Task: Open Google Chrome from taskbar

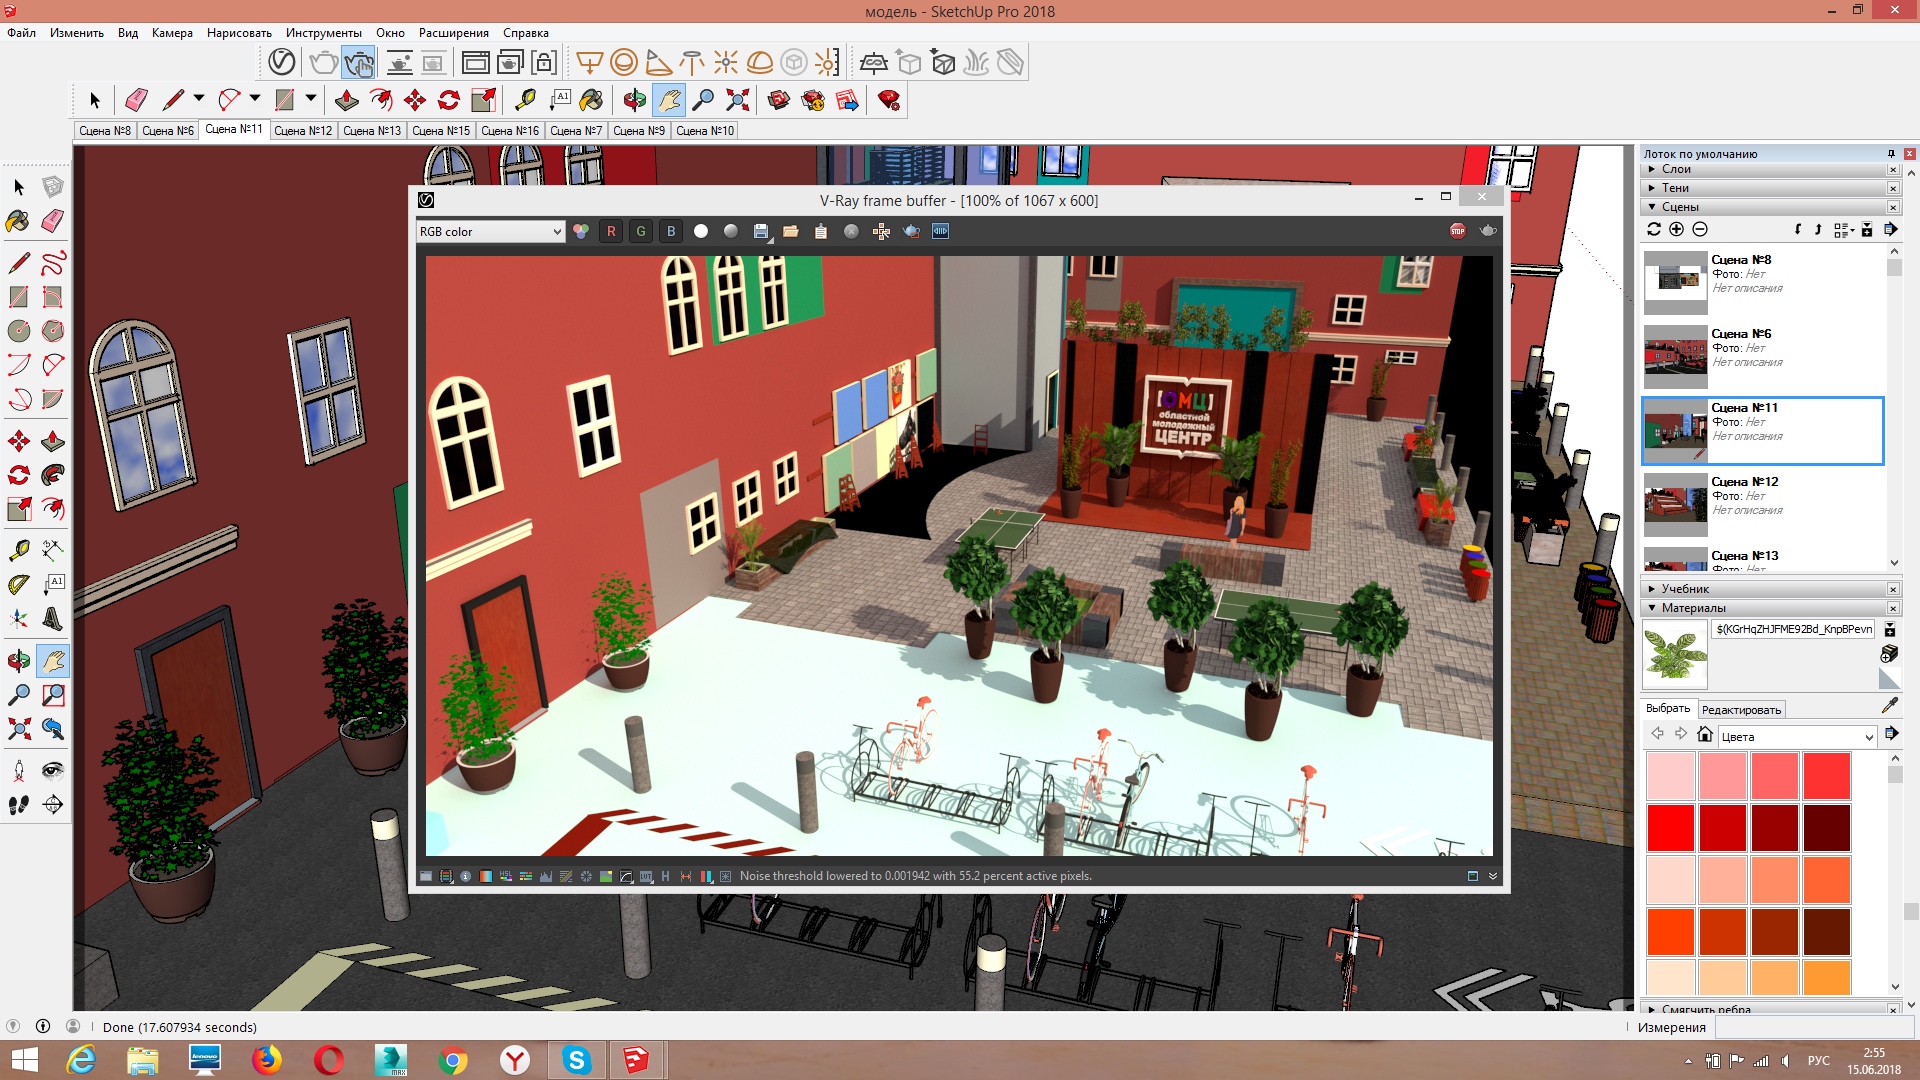Action: pyautogui.click(x=453, y=1060)
